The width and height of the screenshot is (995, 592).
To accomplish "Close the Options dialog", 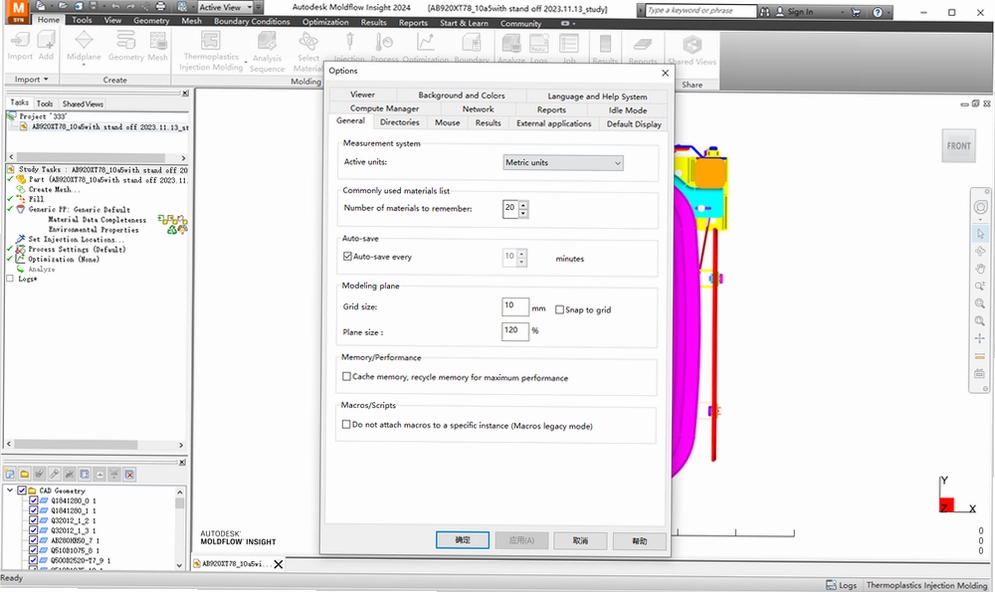I will click(x=665, y=72).
